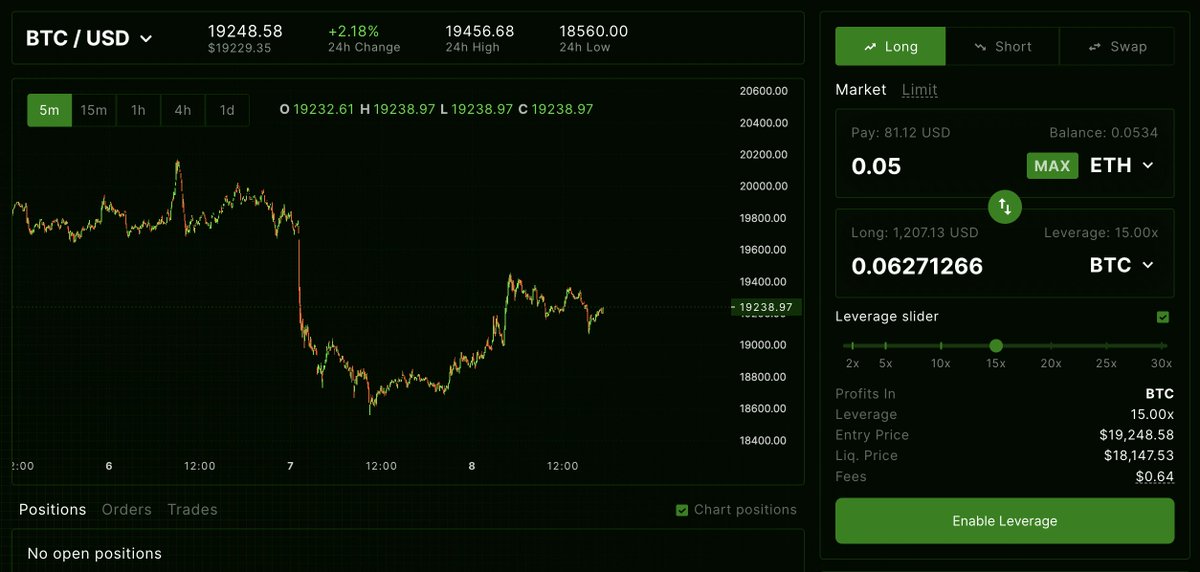Click the long amount field 0.06271266
The image size is (1200, 572).
click(x=917, y=266)
